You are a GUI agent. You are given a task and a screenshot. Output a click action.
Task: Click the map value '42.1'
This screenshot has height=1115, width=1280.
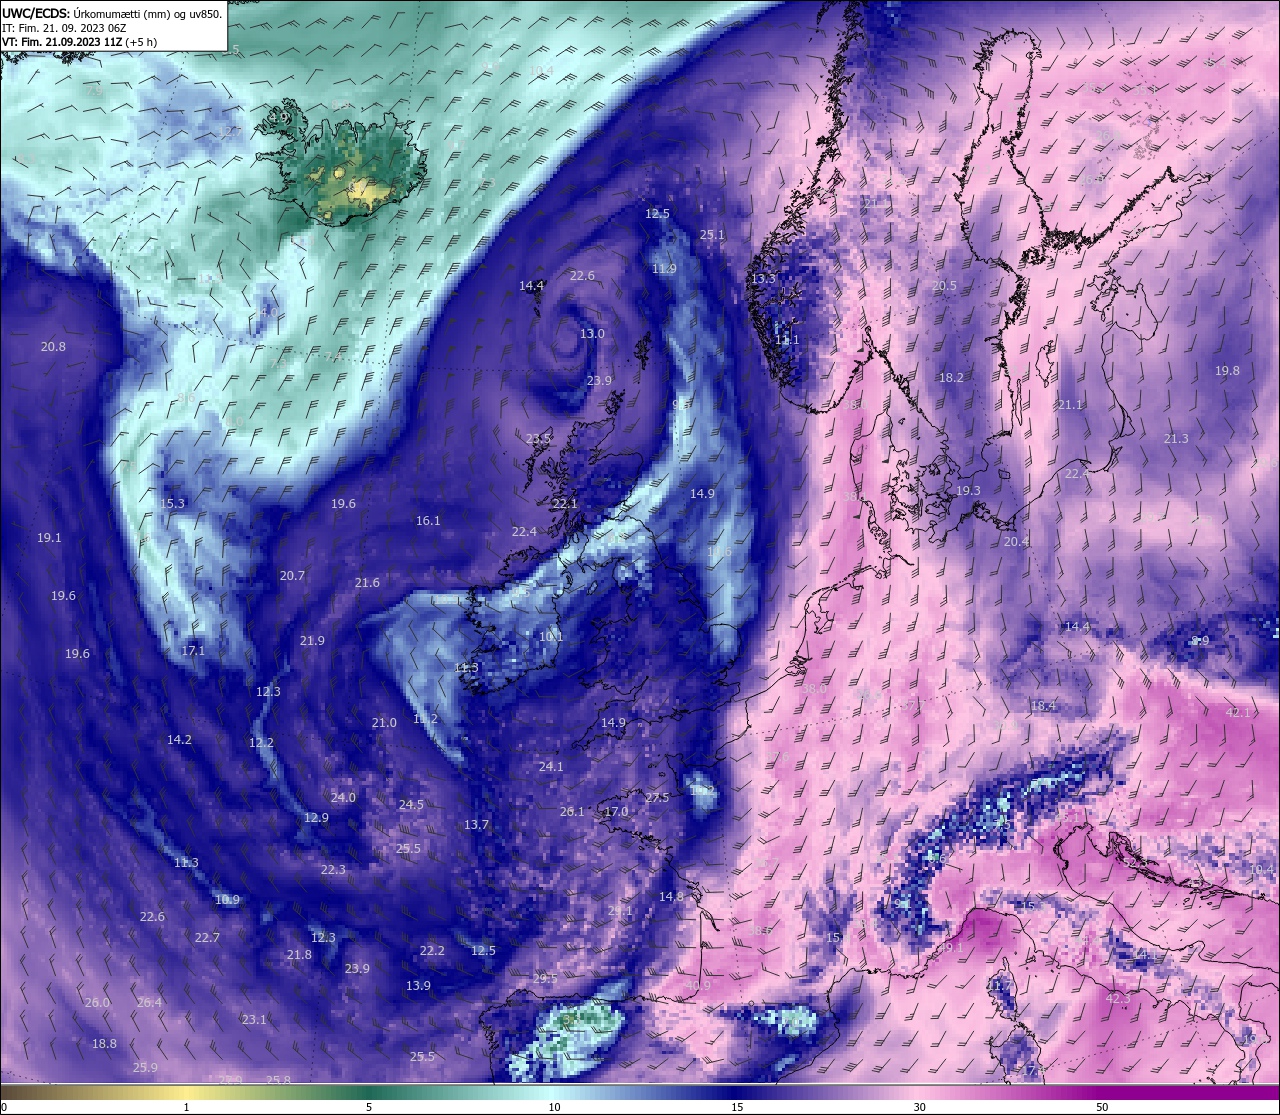coord(1238,713)
